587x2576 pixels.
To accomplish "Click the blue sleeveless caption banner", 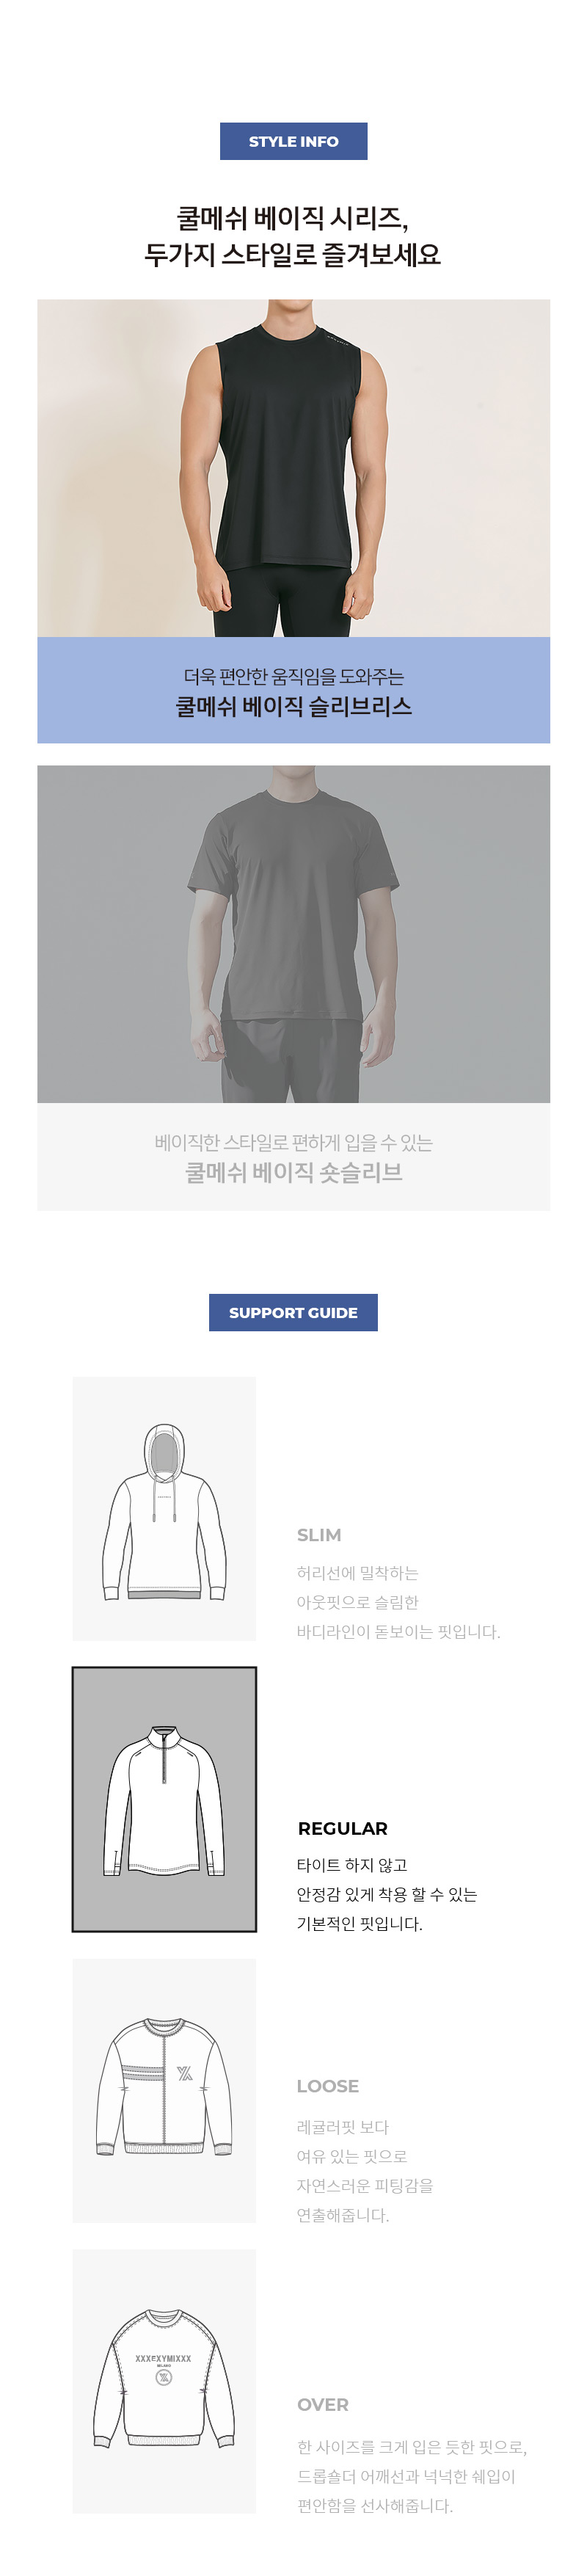I will point(293,690).
